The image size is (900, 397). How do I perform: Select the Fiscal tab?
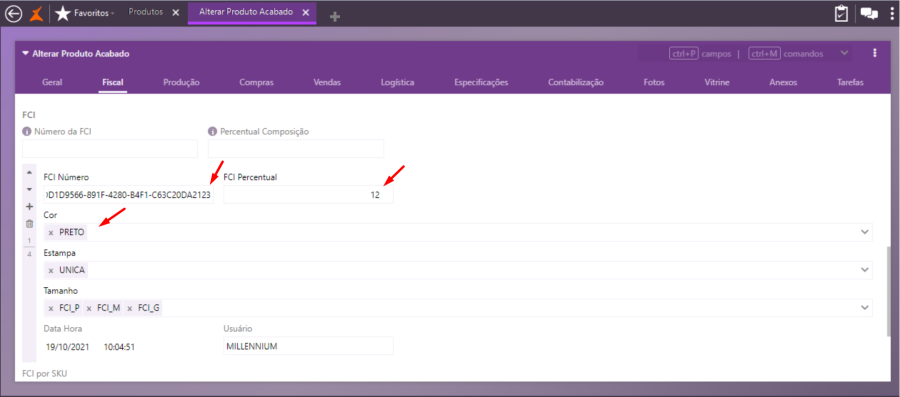(113, 82)
